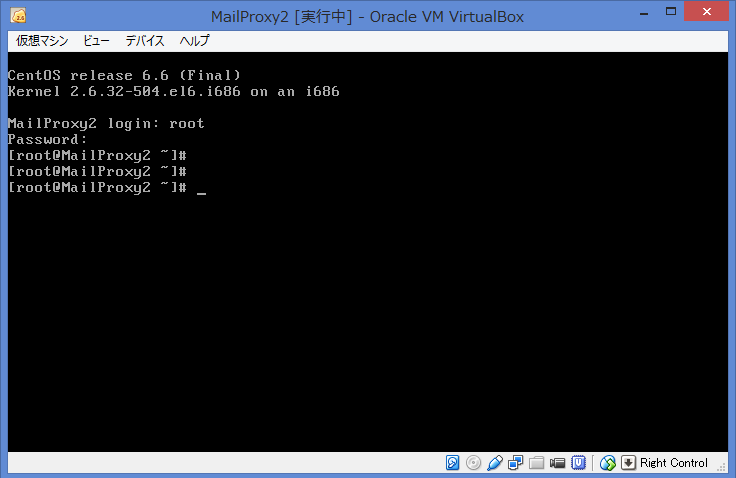Click the mouse integration status icon
The width and height of the screenshot is (736, 478).
click(x=607, y=463)
